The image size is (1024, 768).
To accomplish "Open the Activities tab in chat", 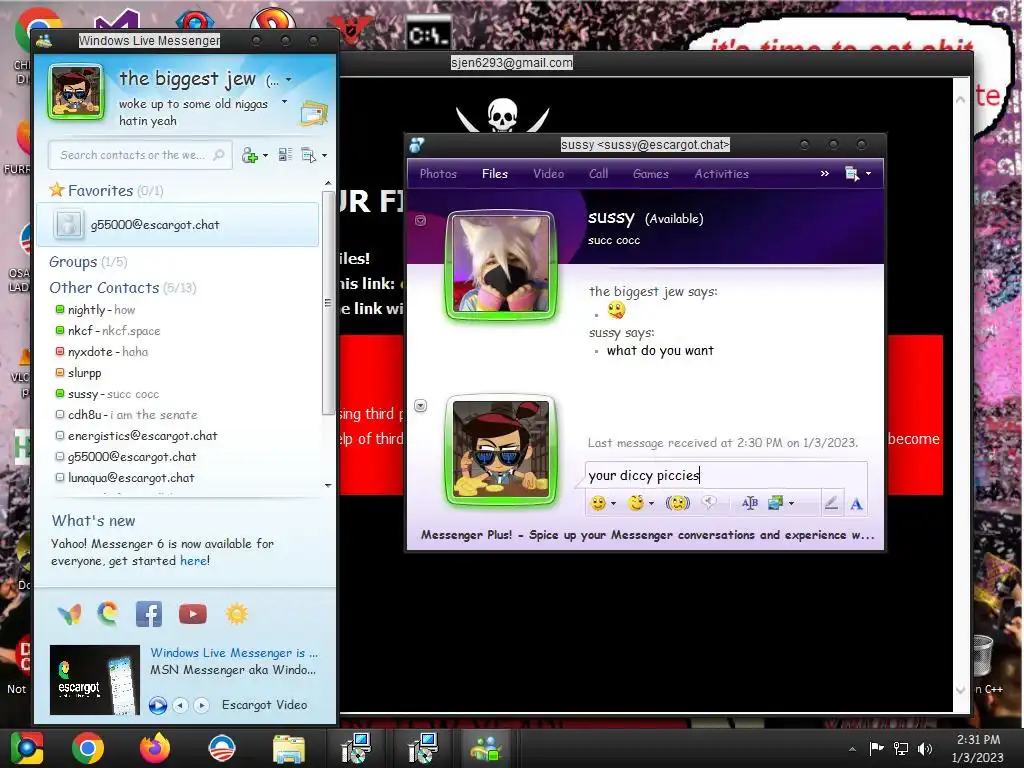I will coord(721,174).
